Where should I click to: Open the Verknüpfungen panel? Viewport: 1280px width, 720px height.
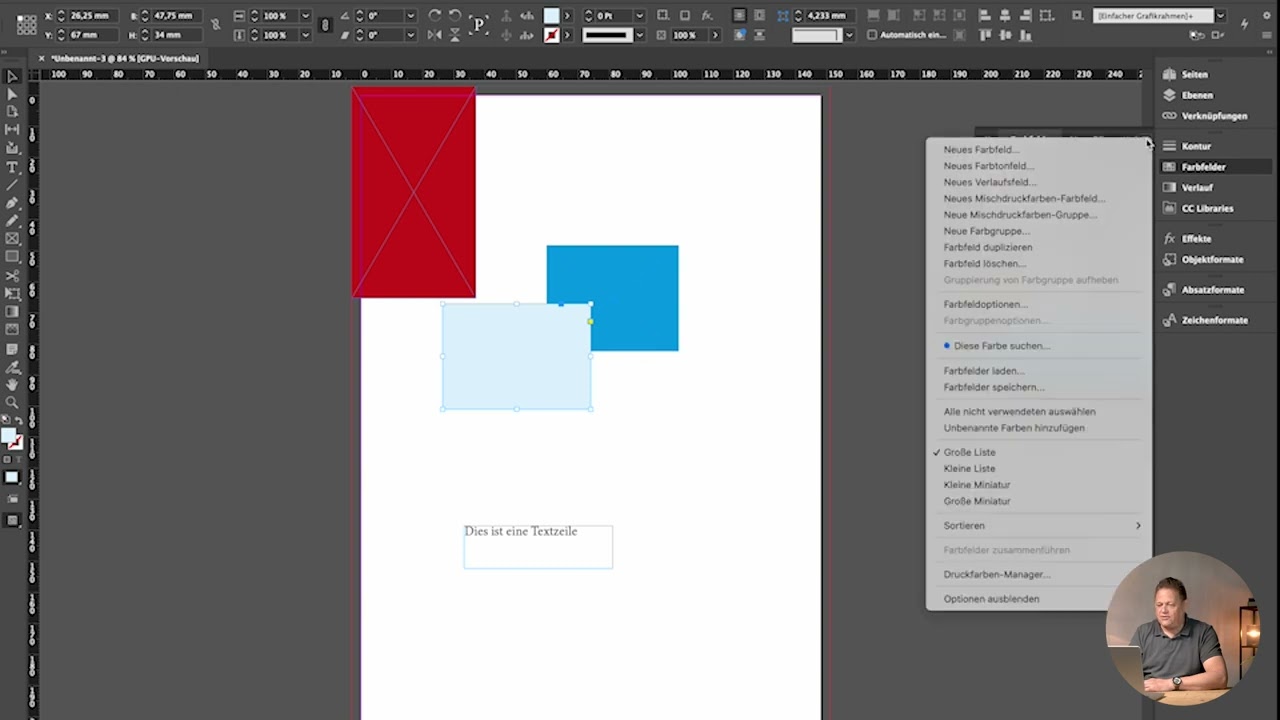(1214, 116)
